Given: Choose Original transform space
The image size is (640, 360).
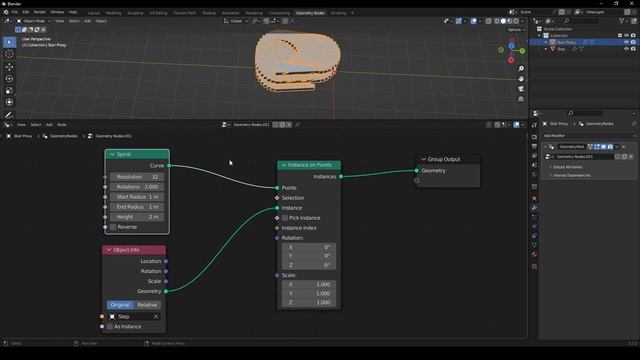Looking at the screenshot, I should (x=120, y=305).
